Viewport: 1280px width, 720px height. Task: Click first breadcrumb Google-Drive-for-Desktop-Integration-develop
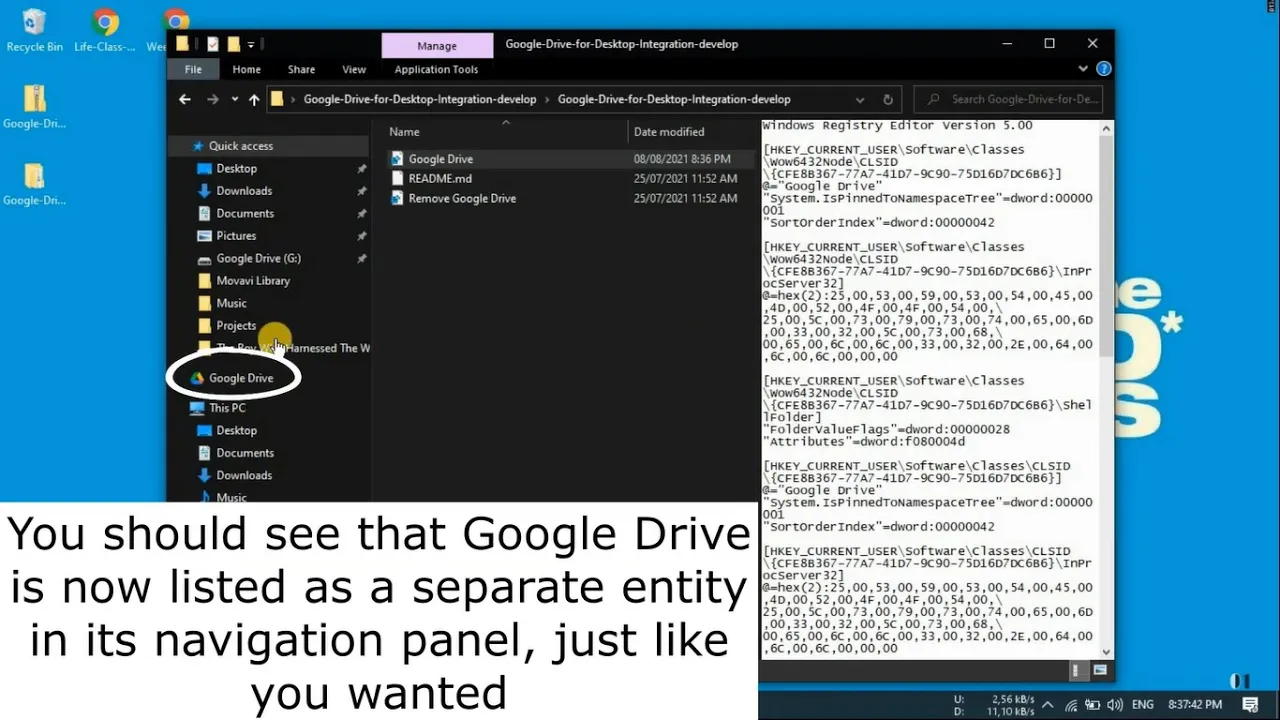tap(419, 99)
